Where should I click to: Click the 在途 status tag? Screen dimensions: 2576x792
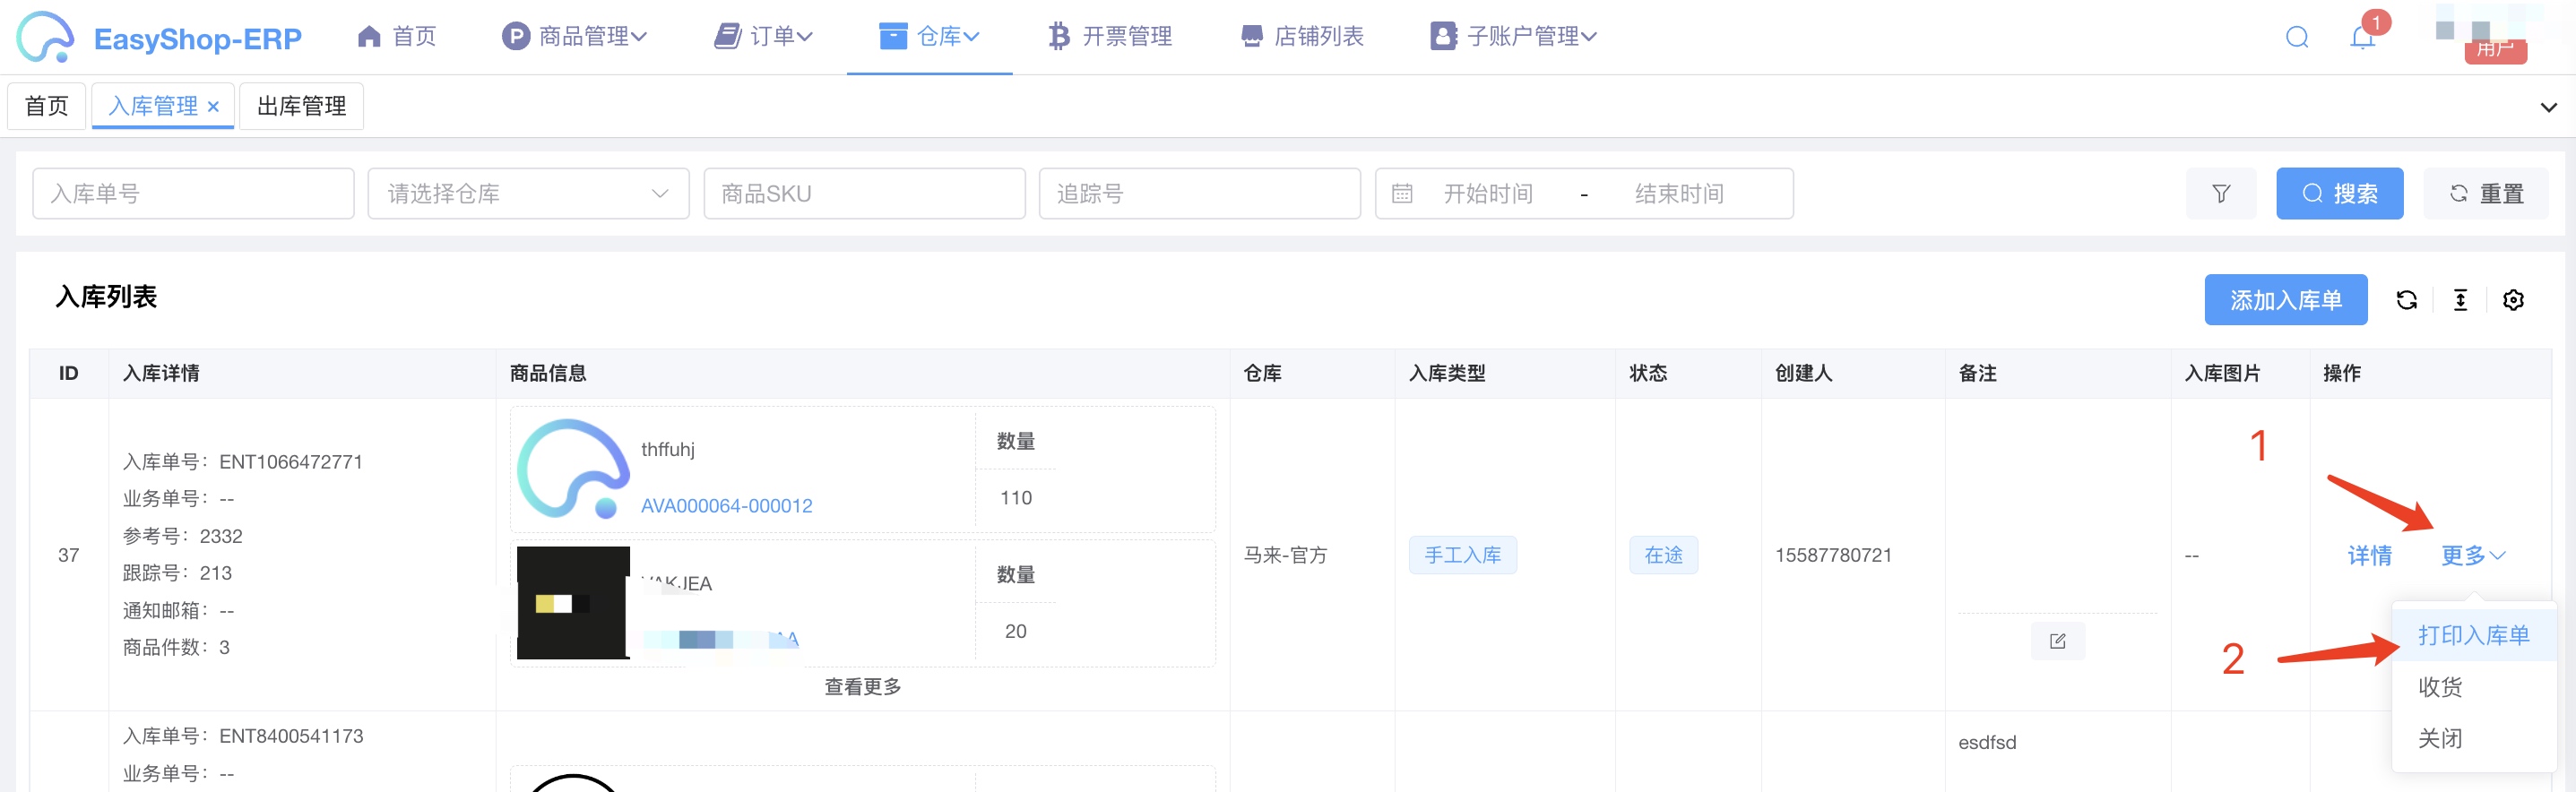point(1663,555)
